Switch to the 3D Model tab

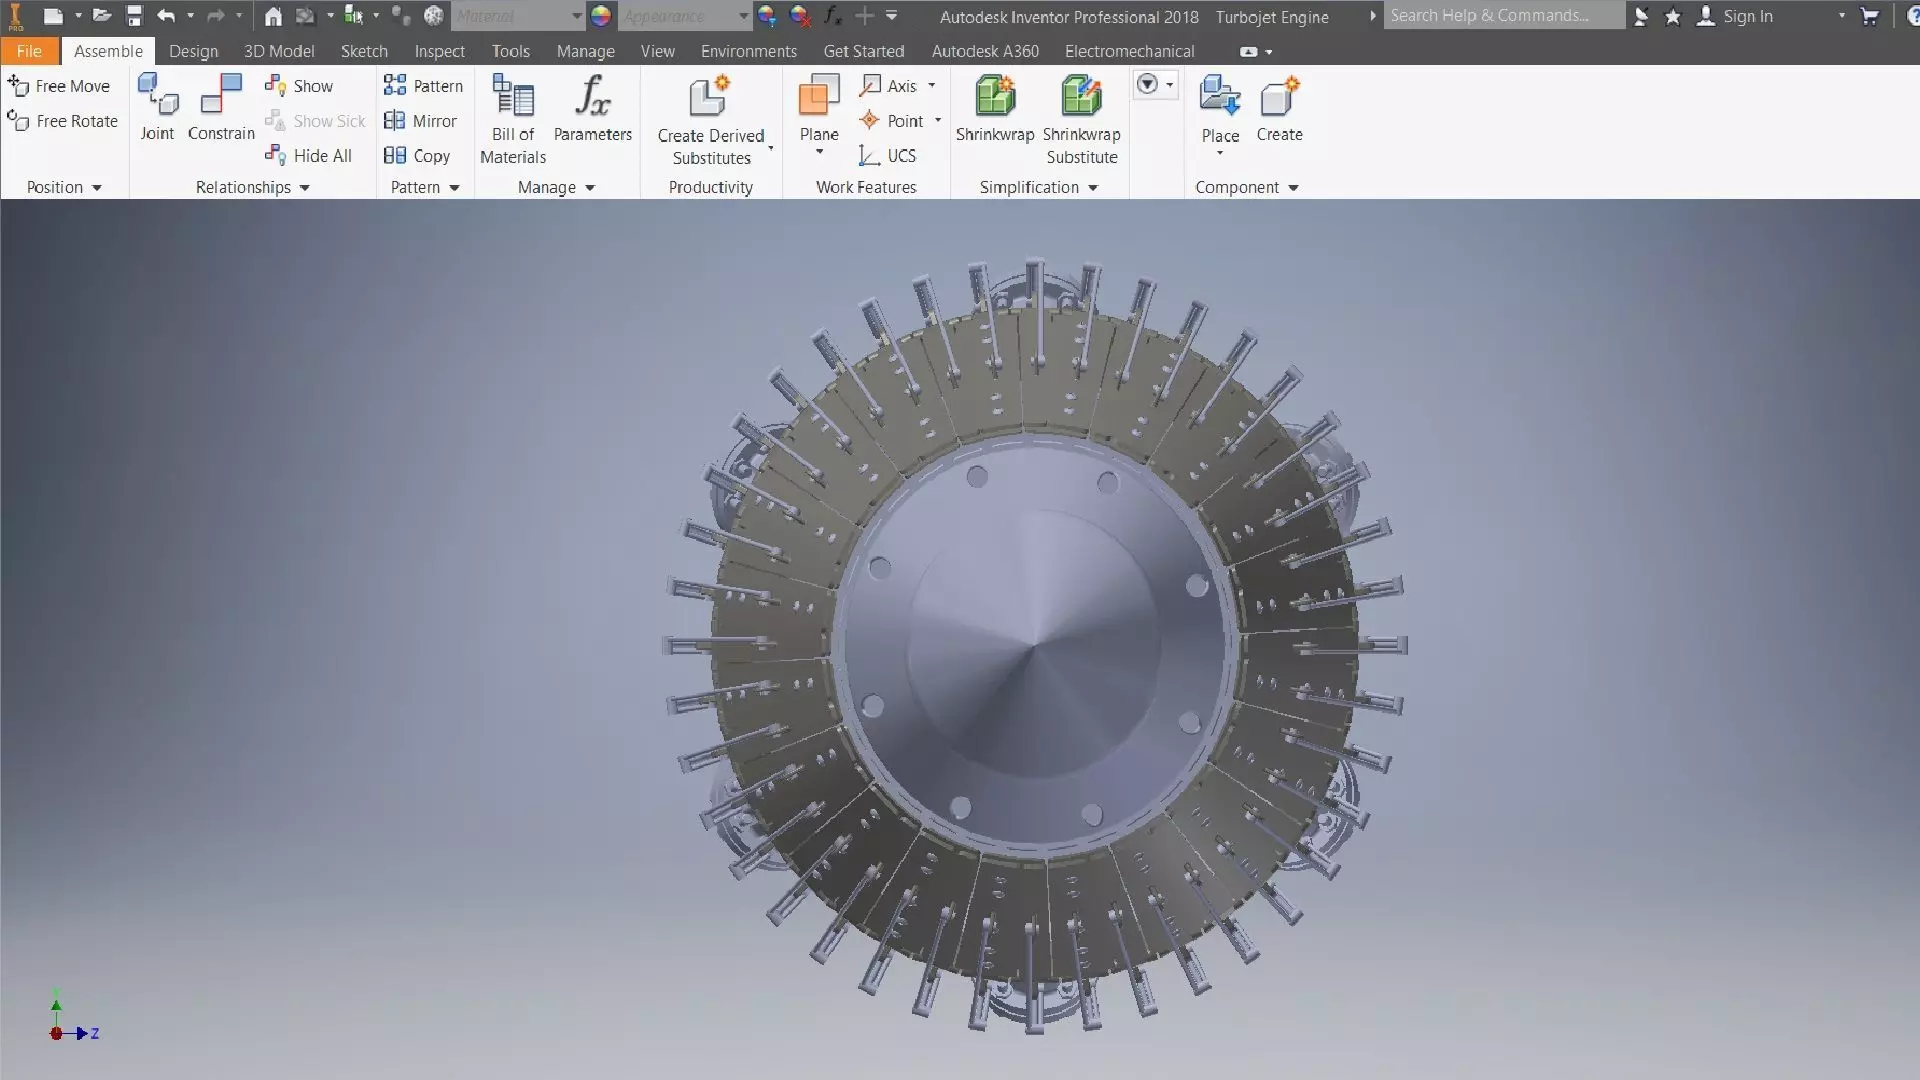[279, 51]
